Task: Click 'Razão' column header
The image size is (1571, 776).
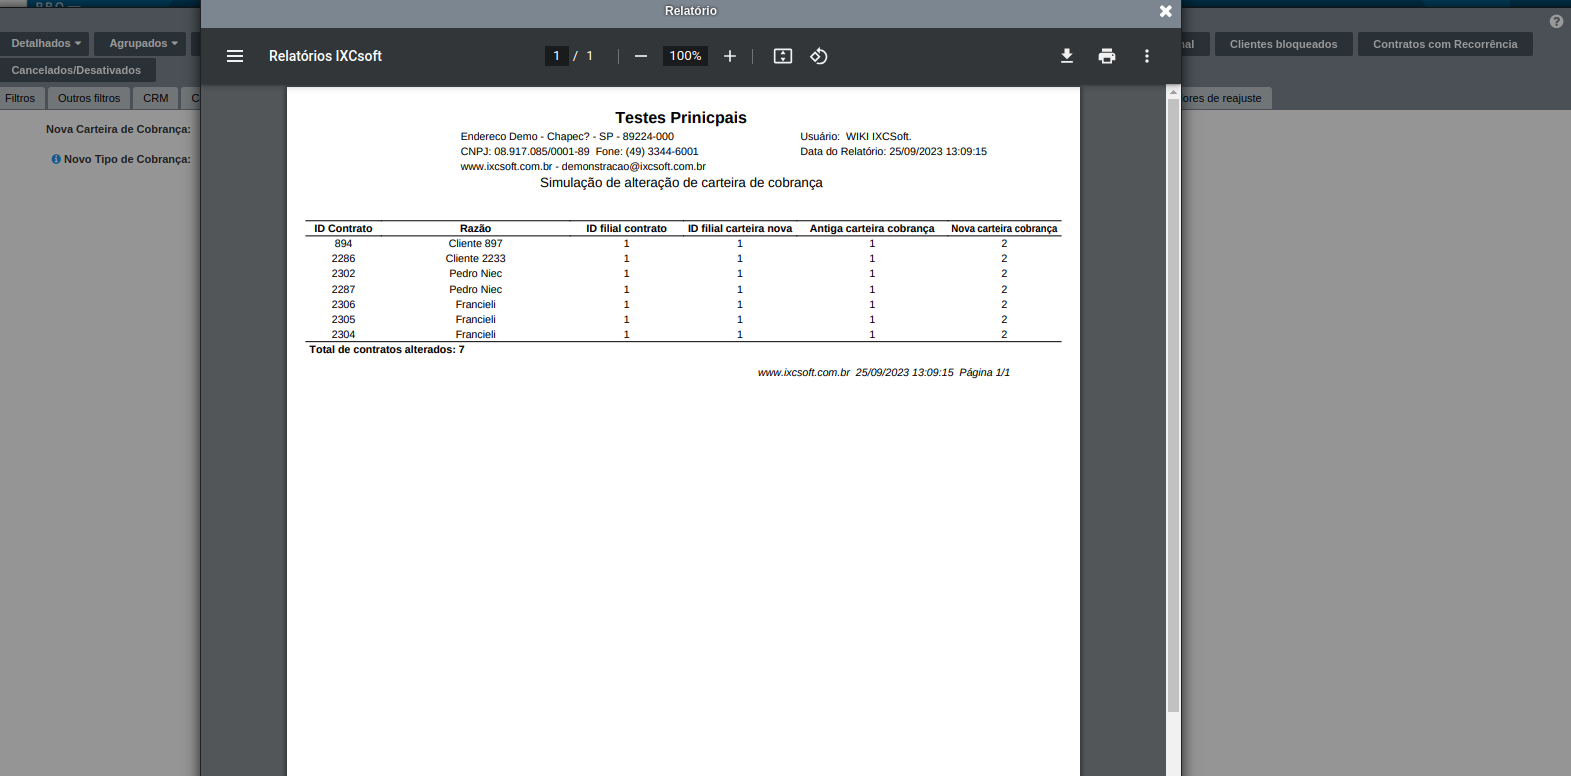Action: 476,229
